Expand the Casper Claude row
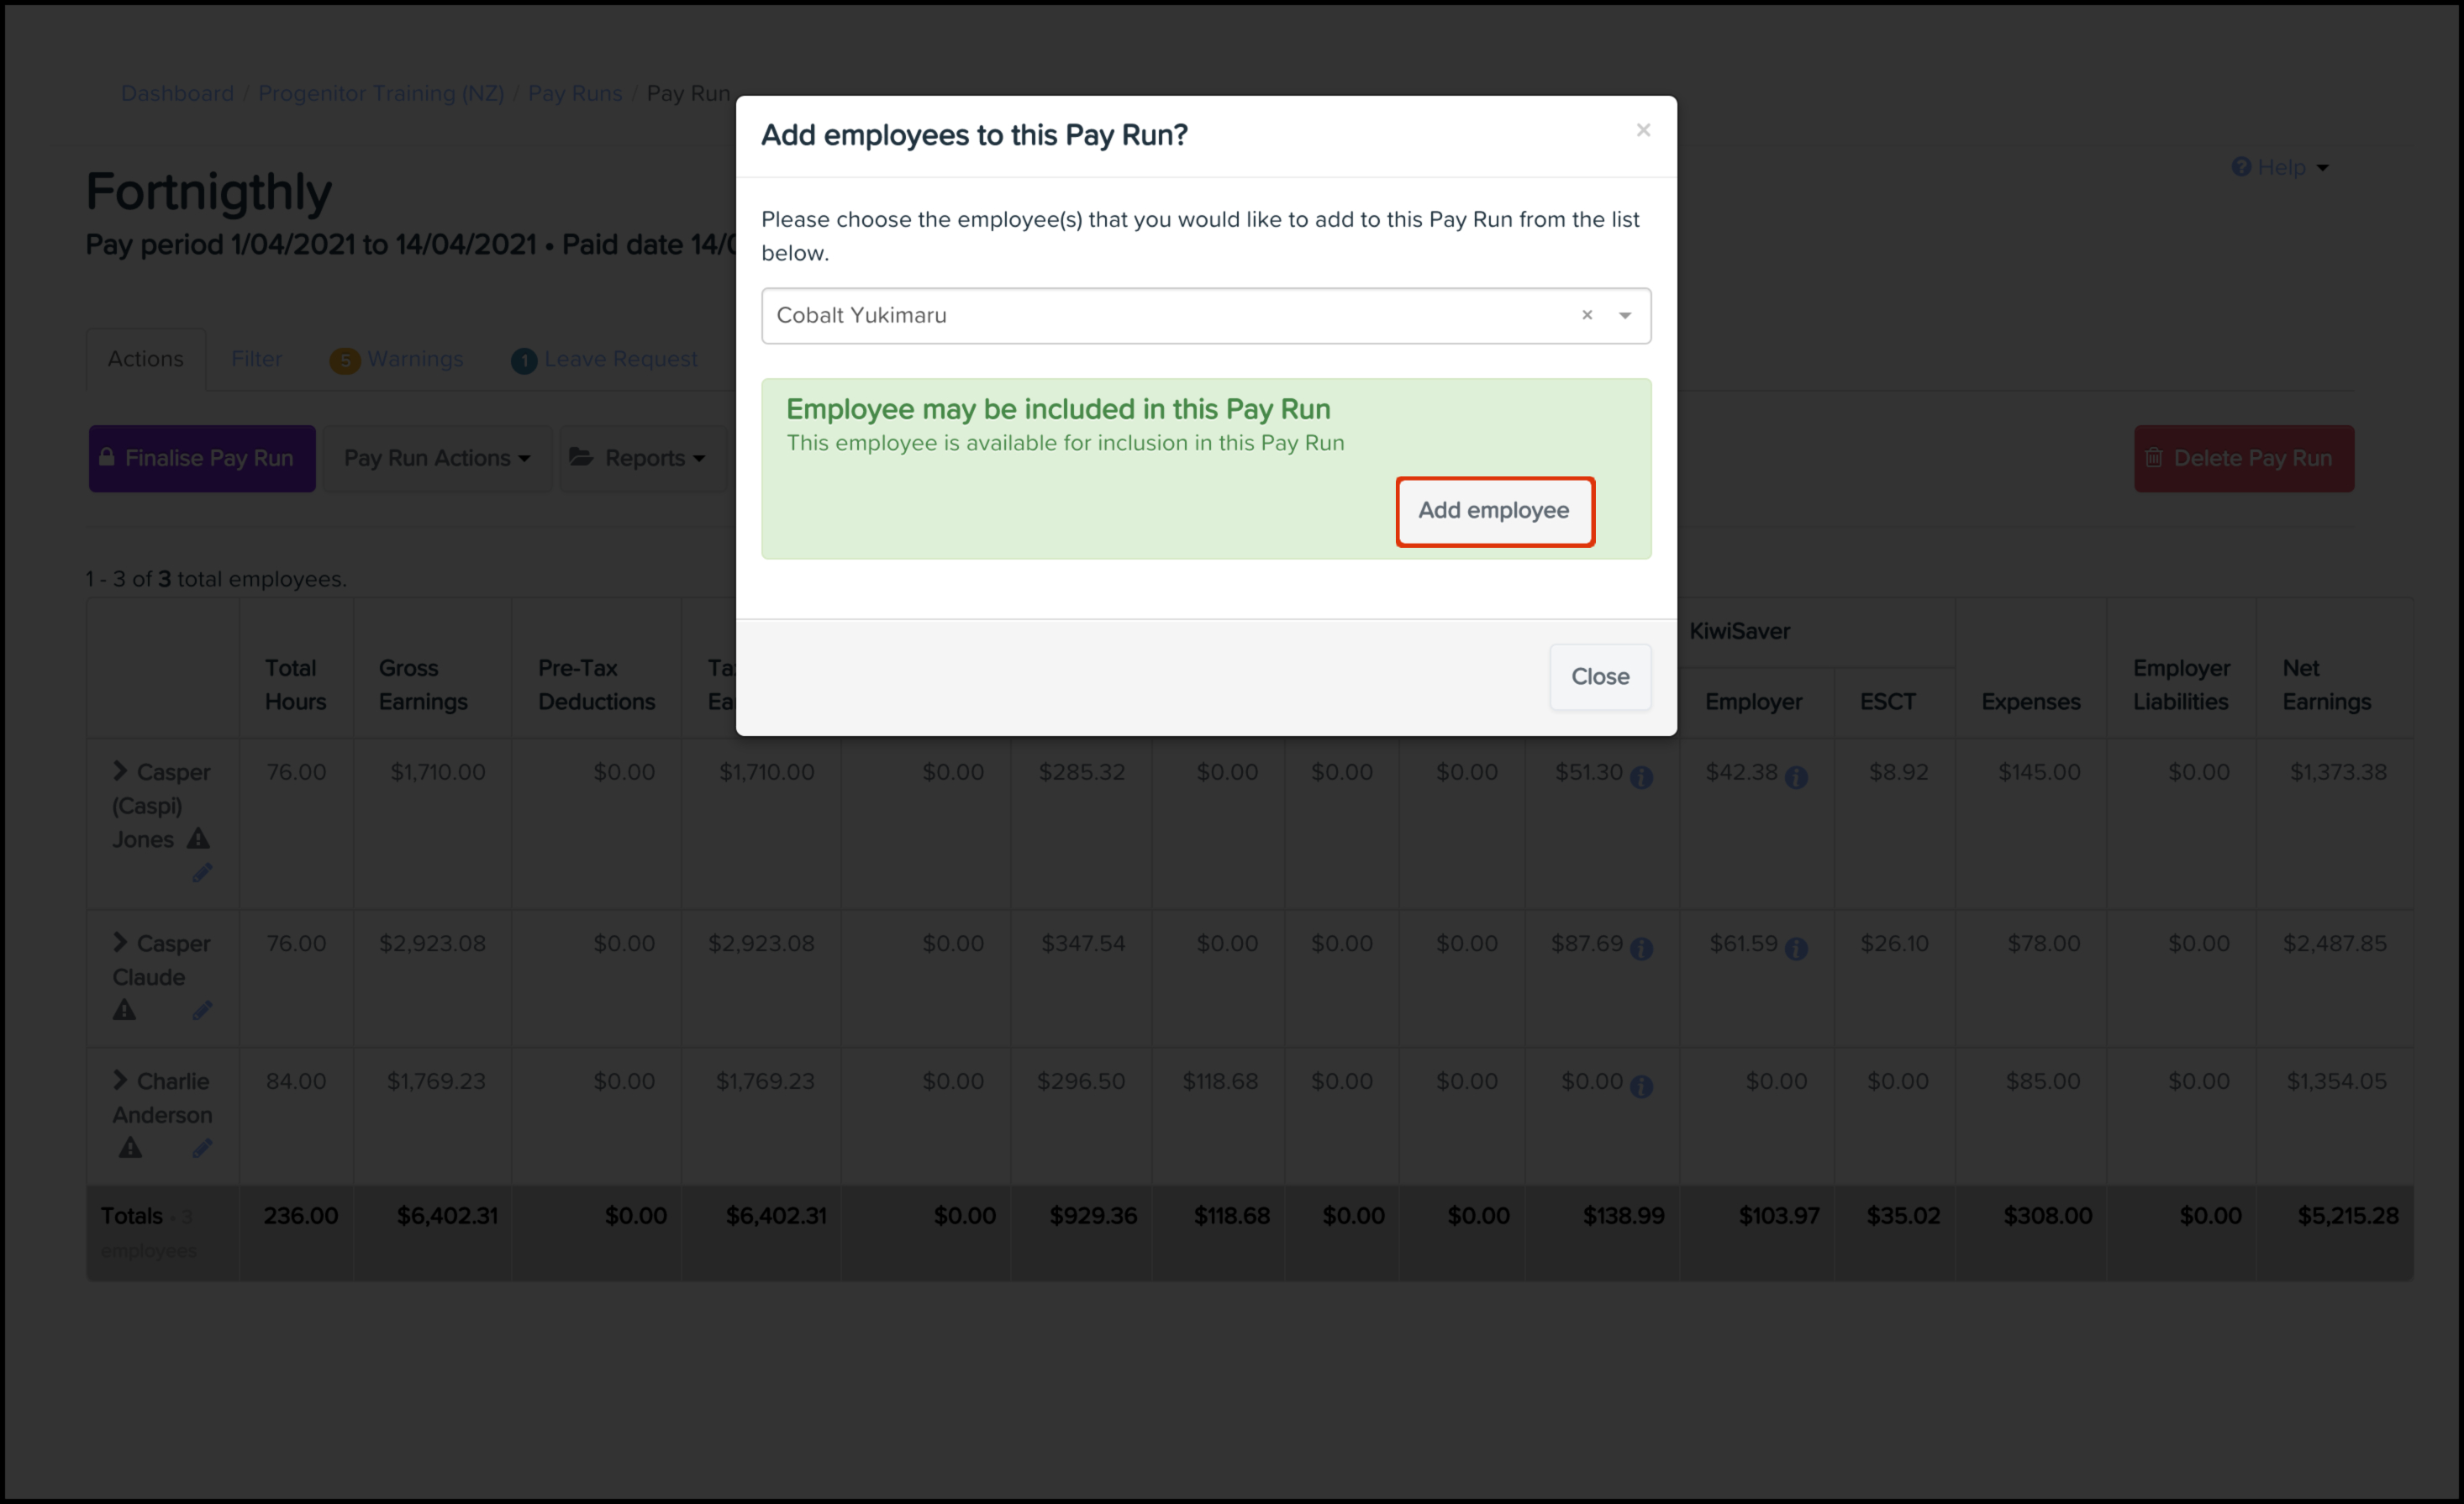 120,942
